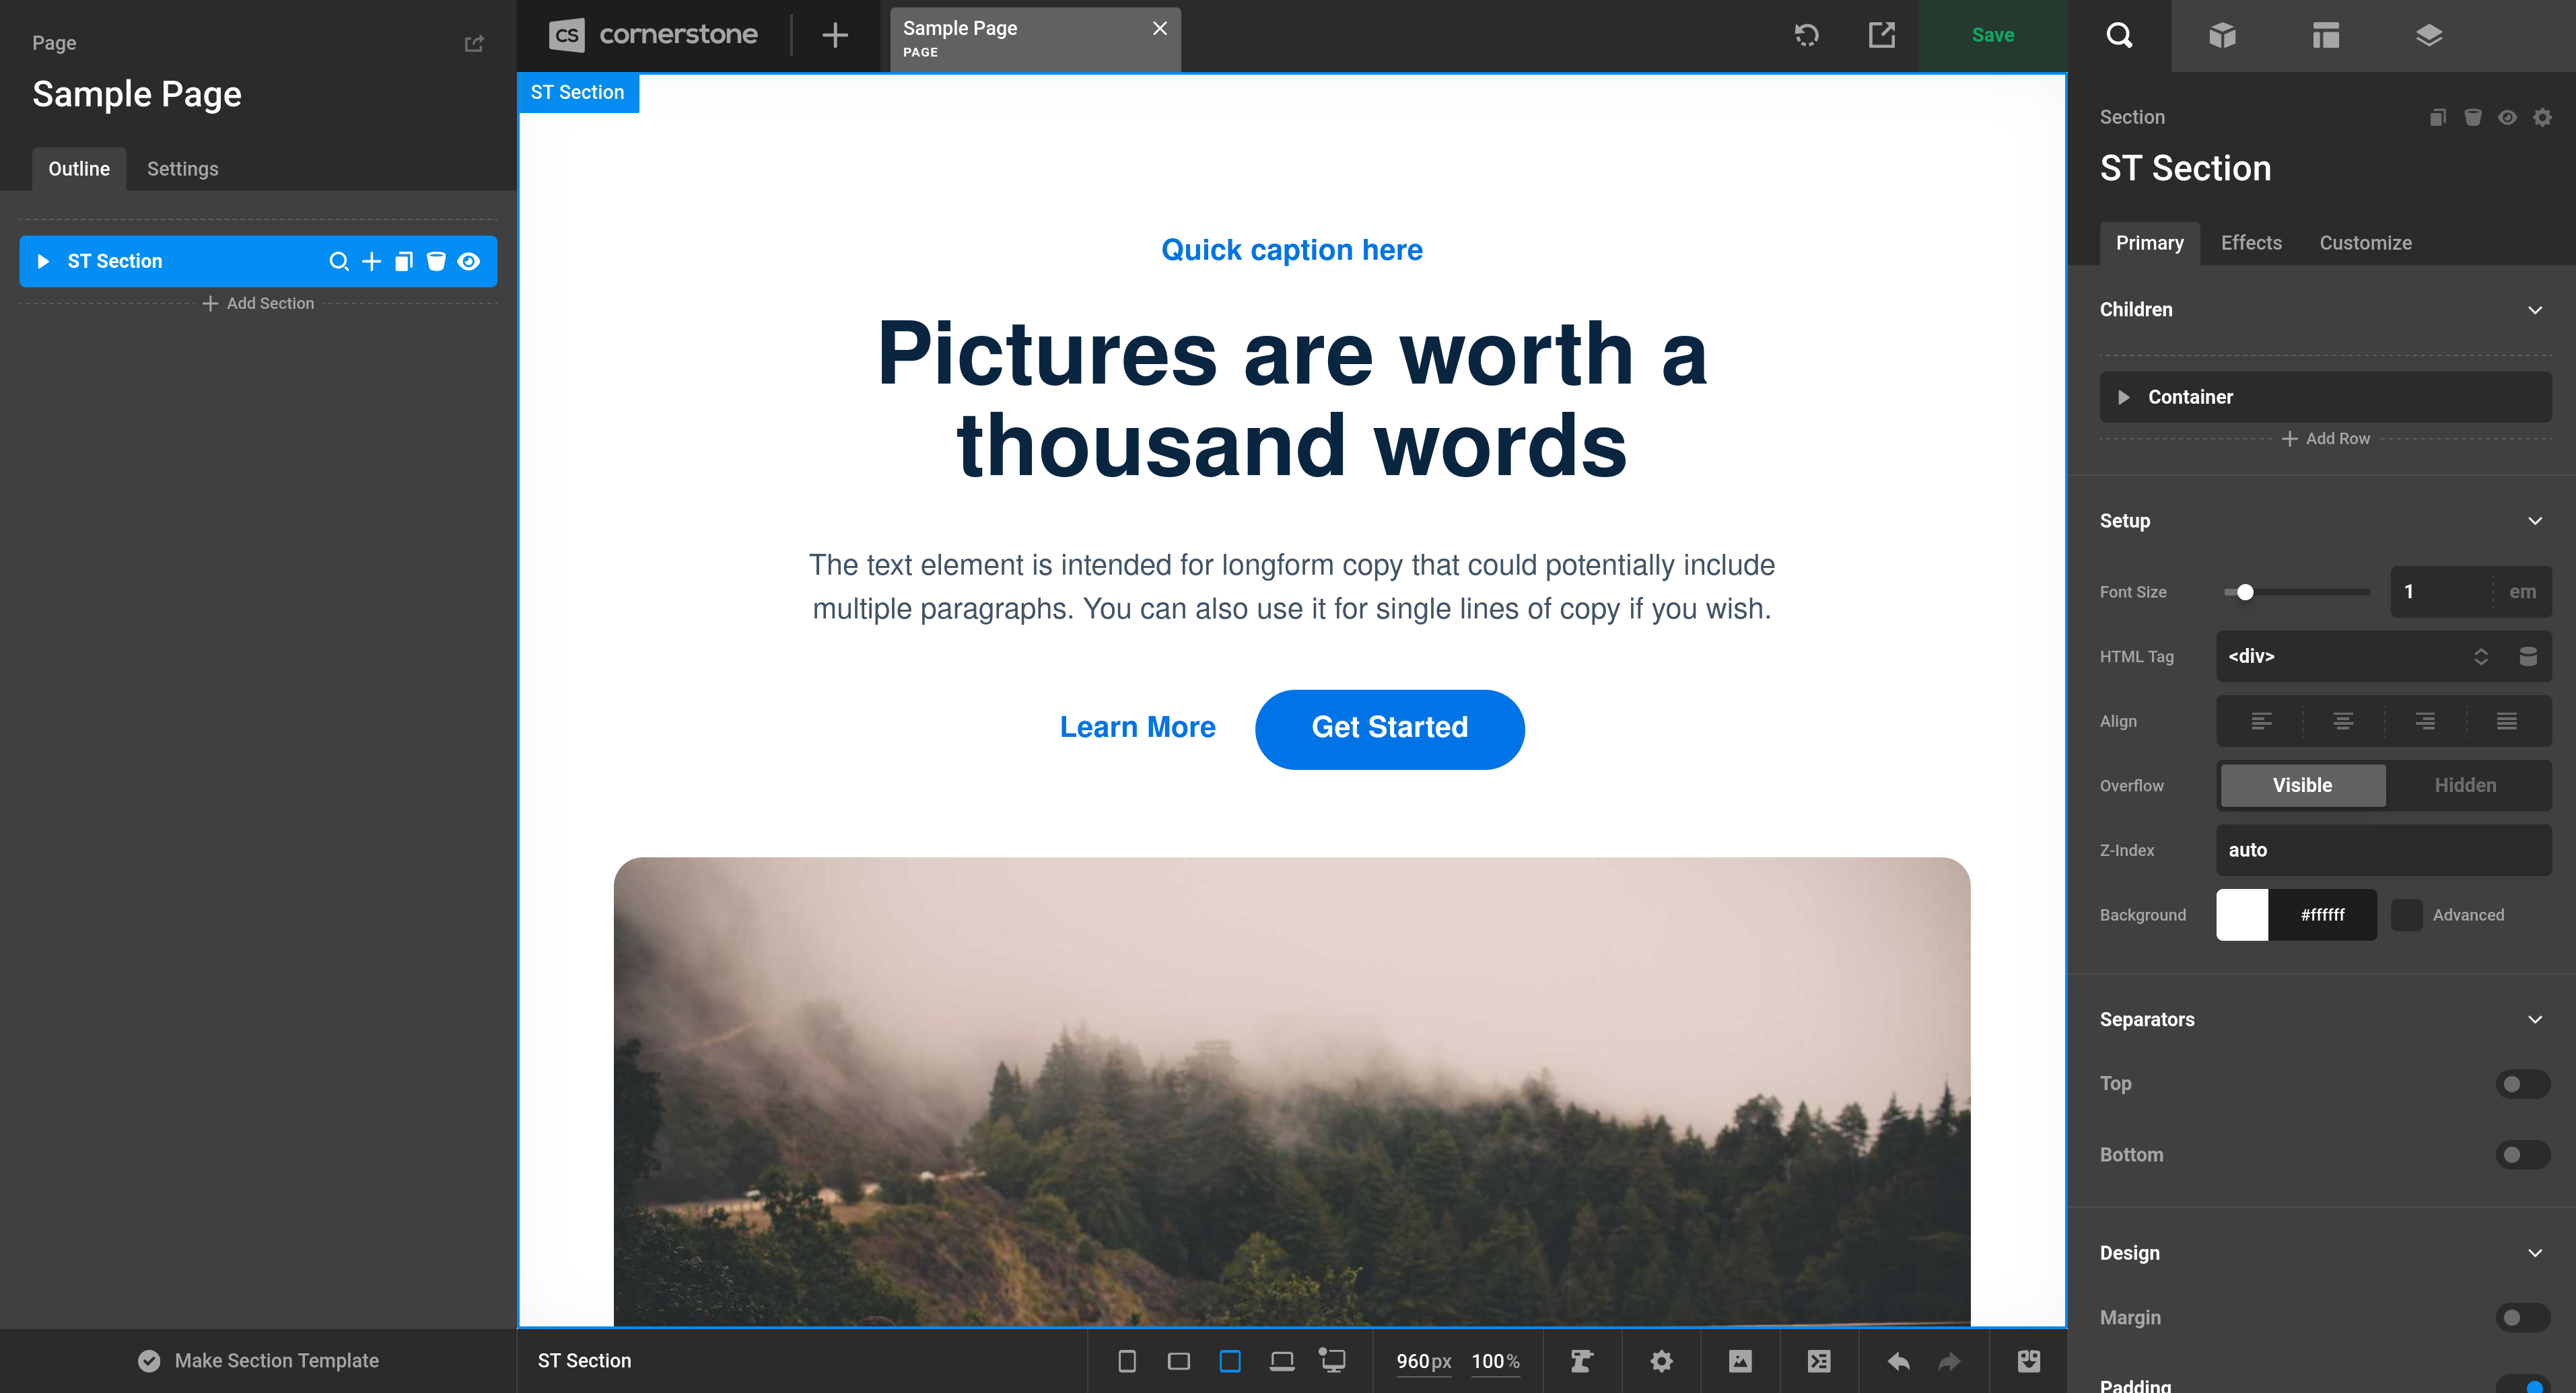Duplicate ST Section in the outline

(x=403, y=262)
